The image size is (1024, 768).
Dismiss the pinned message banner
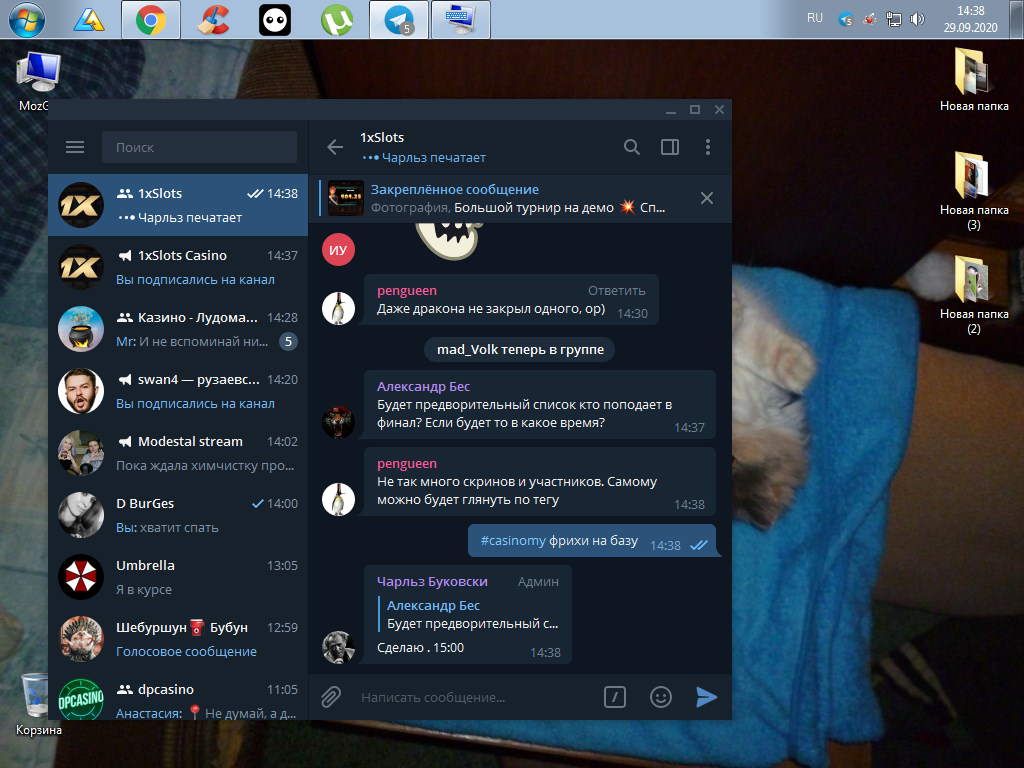pyautogui.click(x=707, y=198)
